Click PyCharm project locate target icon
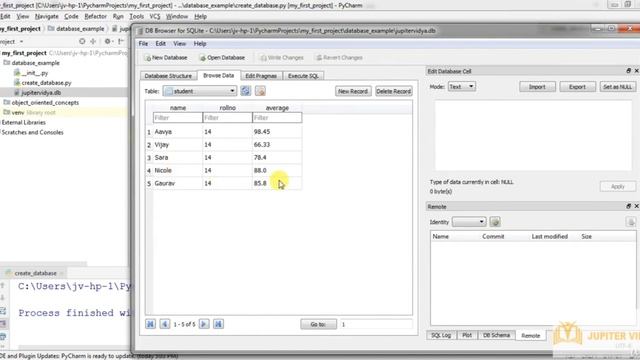Screen dimensions: 640x360 pyautogui.click(x=82, y=41)
